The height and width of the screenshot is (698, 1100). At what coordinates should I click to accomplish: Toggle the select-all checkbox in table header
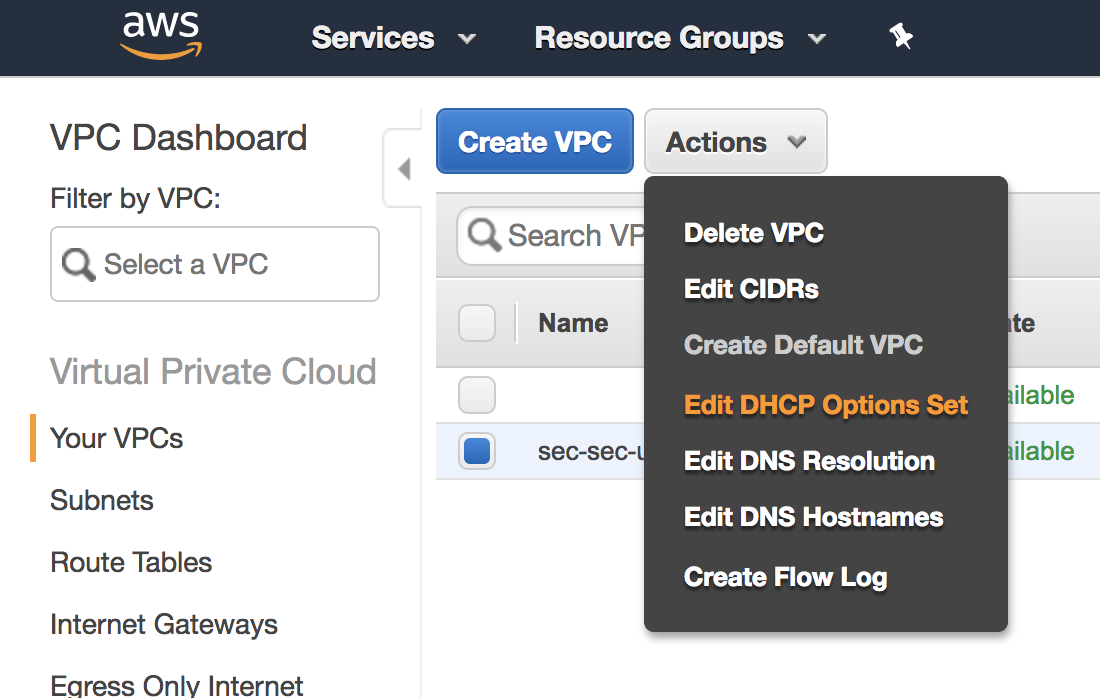click(x=477, y=323)
